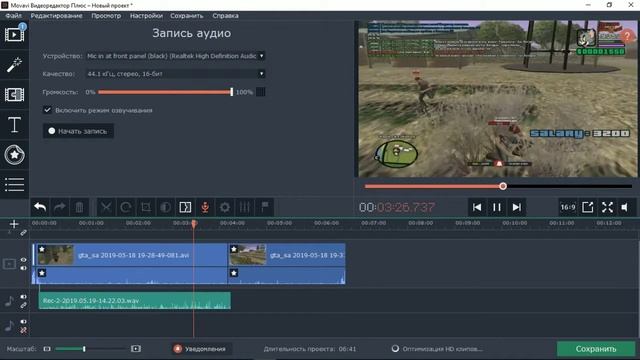Open the Titles text tab
Screen dimensions: 640x360
14,124
